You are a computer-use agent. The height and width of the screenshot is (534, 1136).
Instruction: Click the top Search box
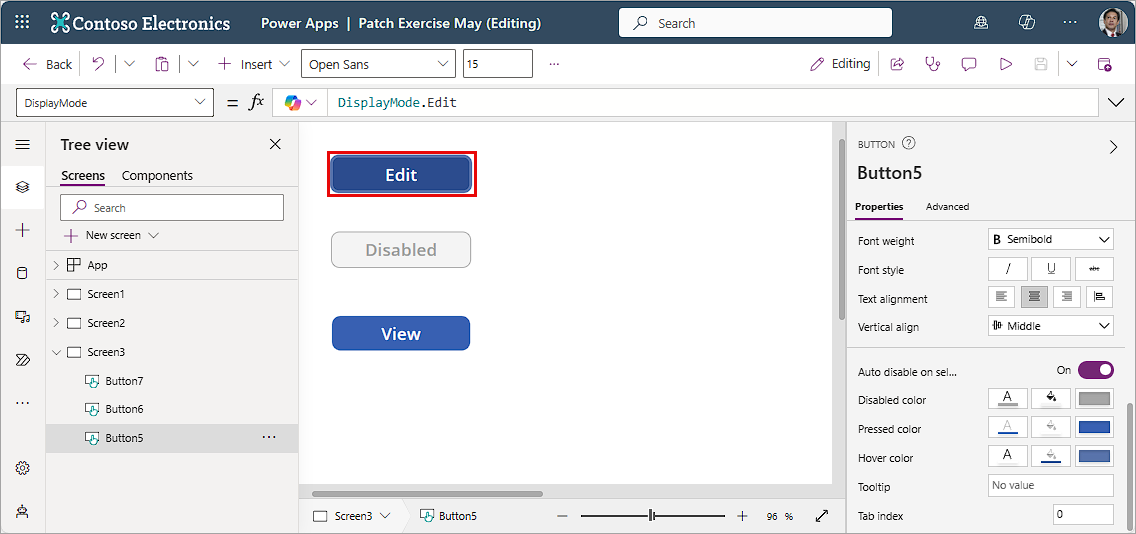pyautogui.click(x=756, y=22)
